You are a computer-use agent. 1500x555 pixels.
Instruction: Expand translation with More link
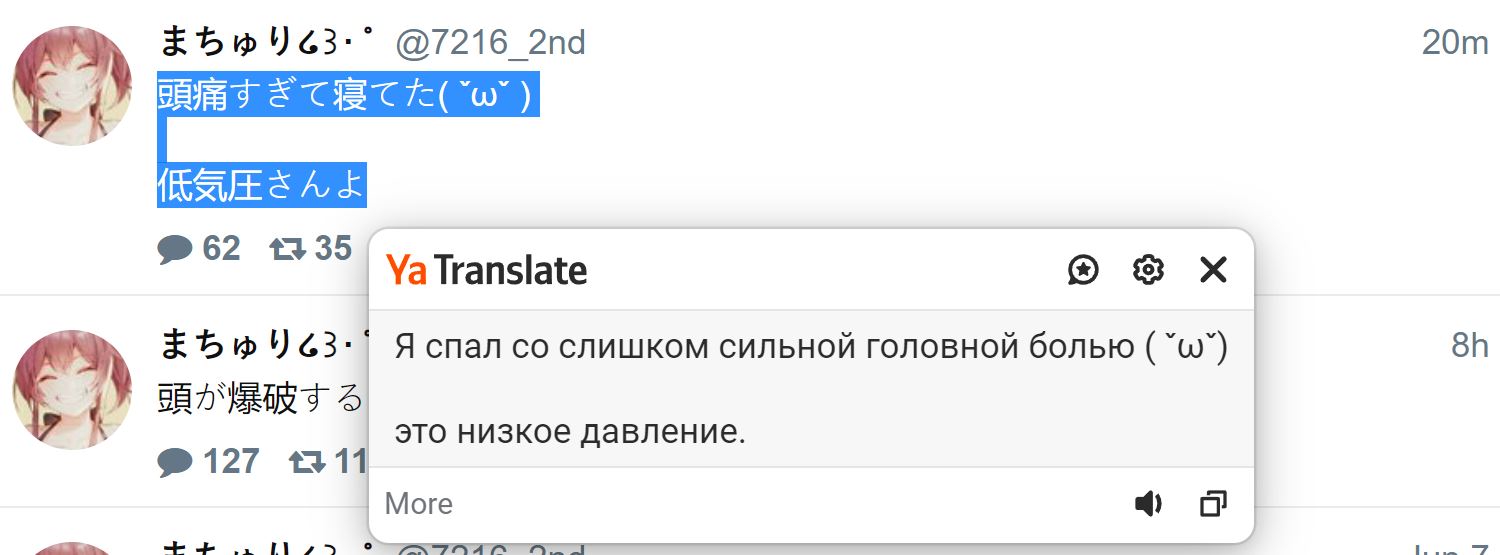(418, 504)
